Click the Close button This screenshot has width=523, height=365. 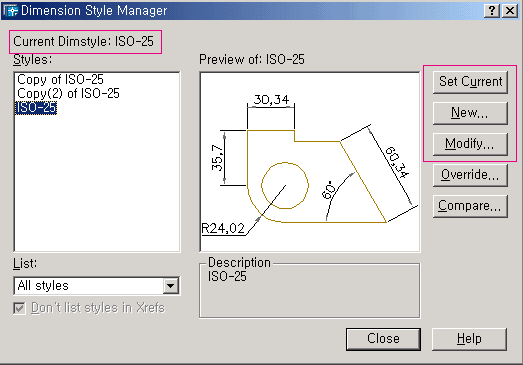coord(383,339)
